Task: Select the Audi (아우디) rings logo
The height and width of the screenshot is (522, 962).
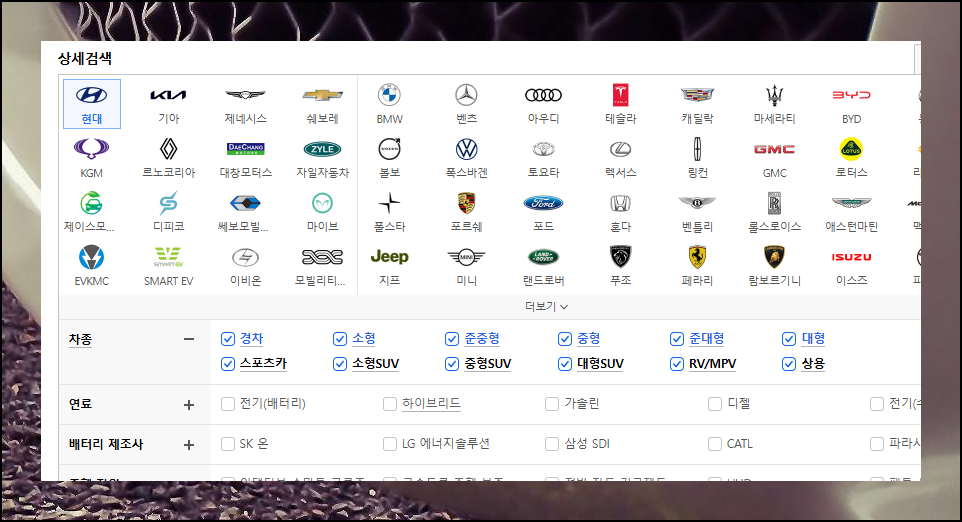Action: tap(544, 95)
